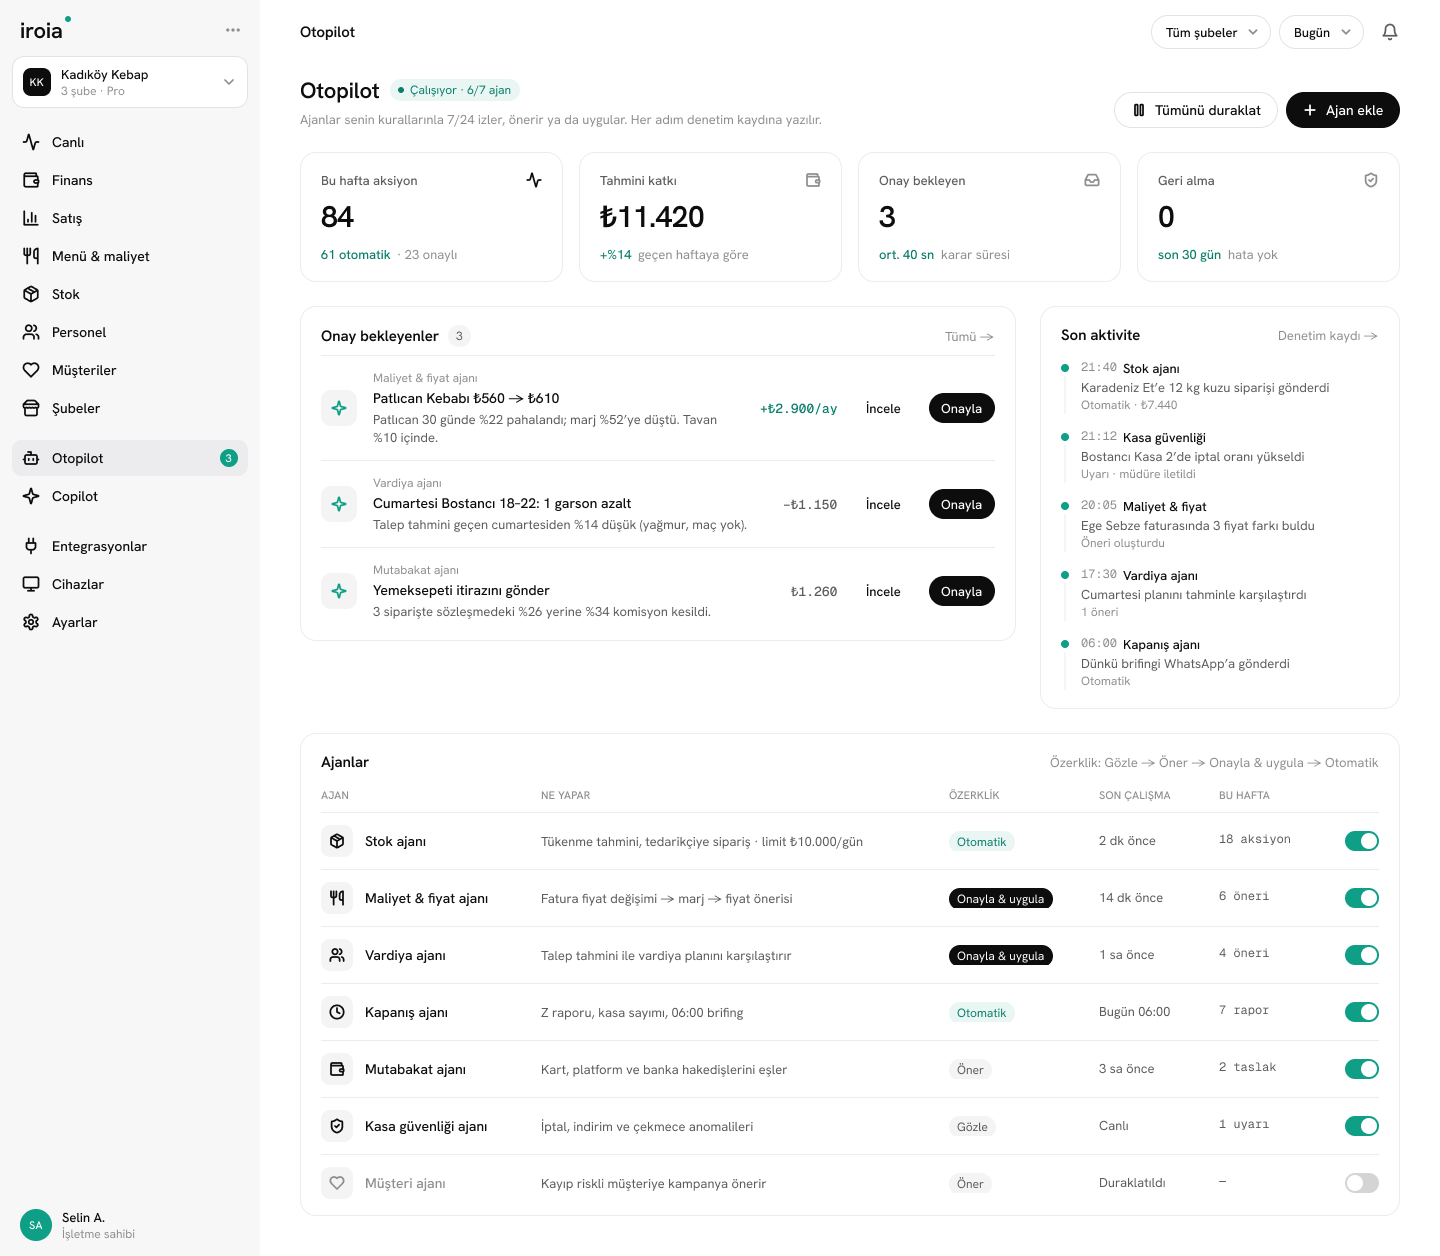
Task: Disable the Mutabakat ajanı toggle
Action: tap(1362, 1069)
